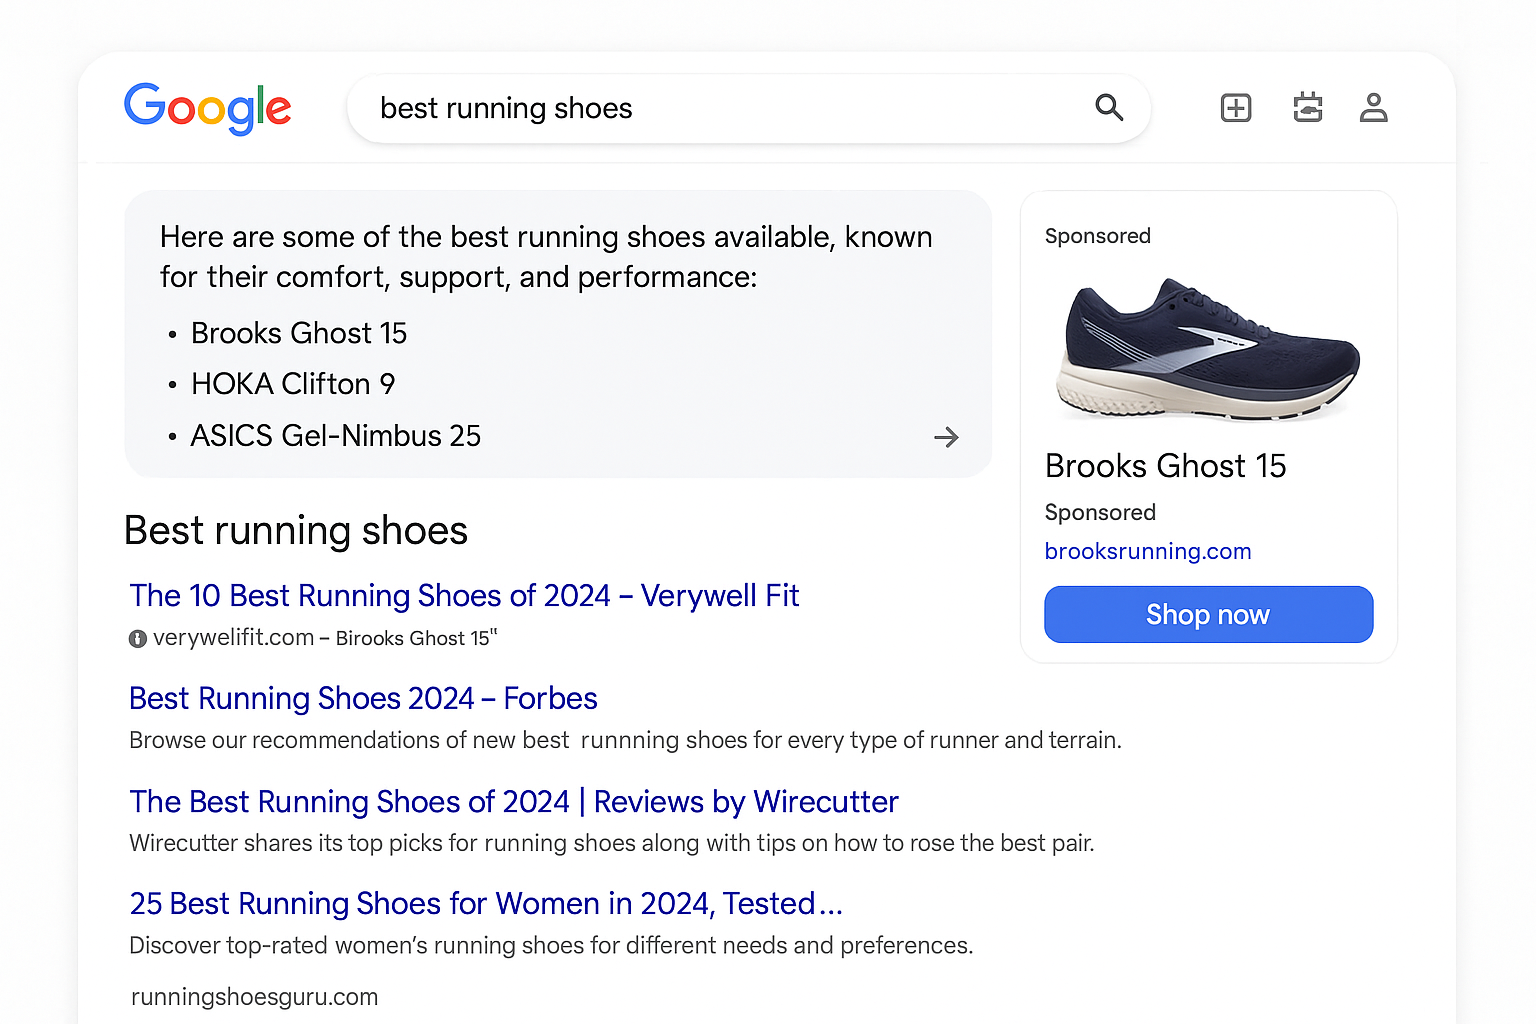Focus the search box containing 'best running shoes'
The height and width of the screenshot is (1024, 1536).
[748, 108]
